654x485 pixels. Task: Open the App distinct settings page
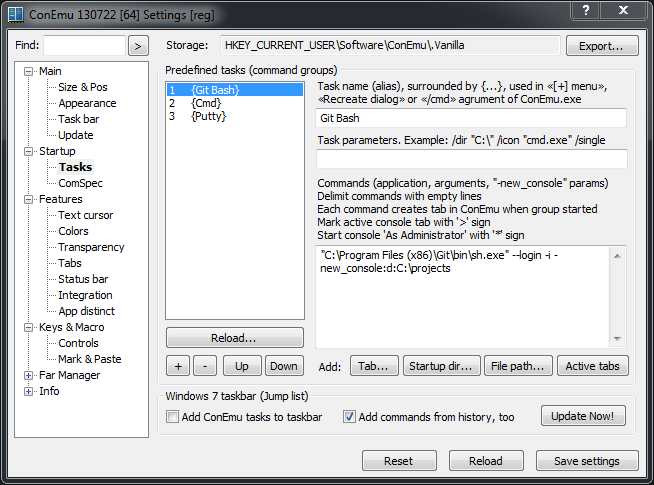86,311
